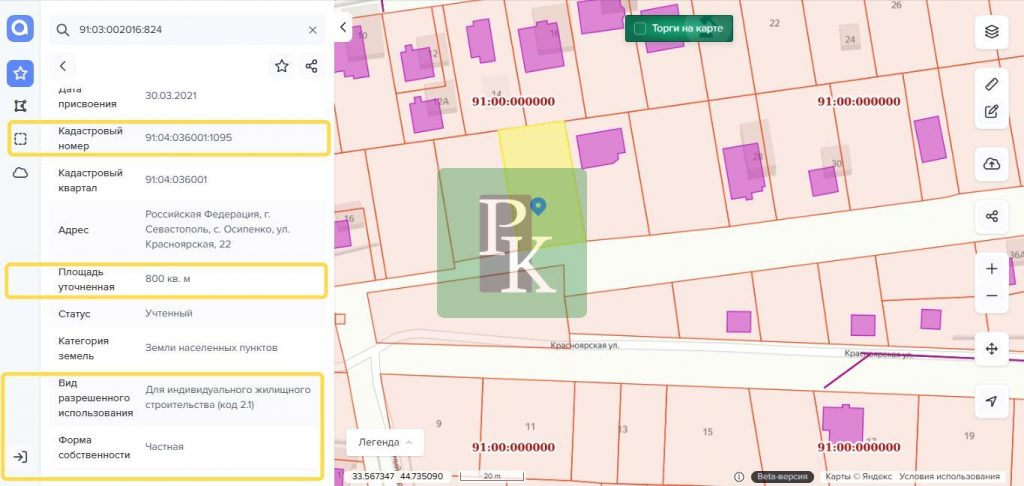Viewport: 1024px width, 486px height.
Task: Click the edit drawing tool icon
Action: 991,111
